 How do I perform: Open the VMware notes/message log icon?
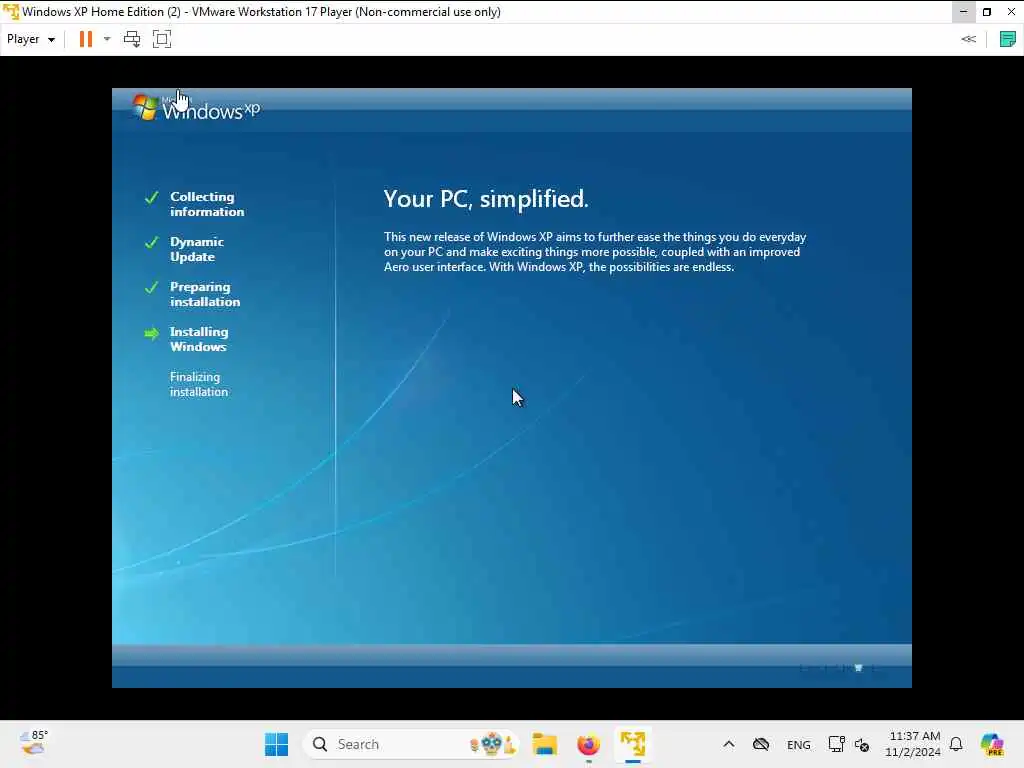coord(1008,39)
